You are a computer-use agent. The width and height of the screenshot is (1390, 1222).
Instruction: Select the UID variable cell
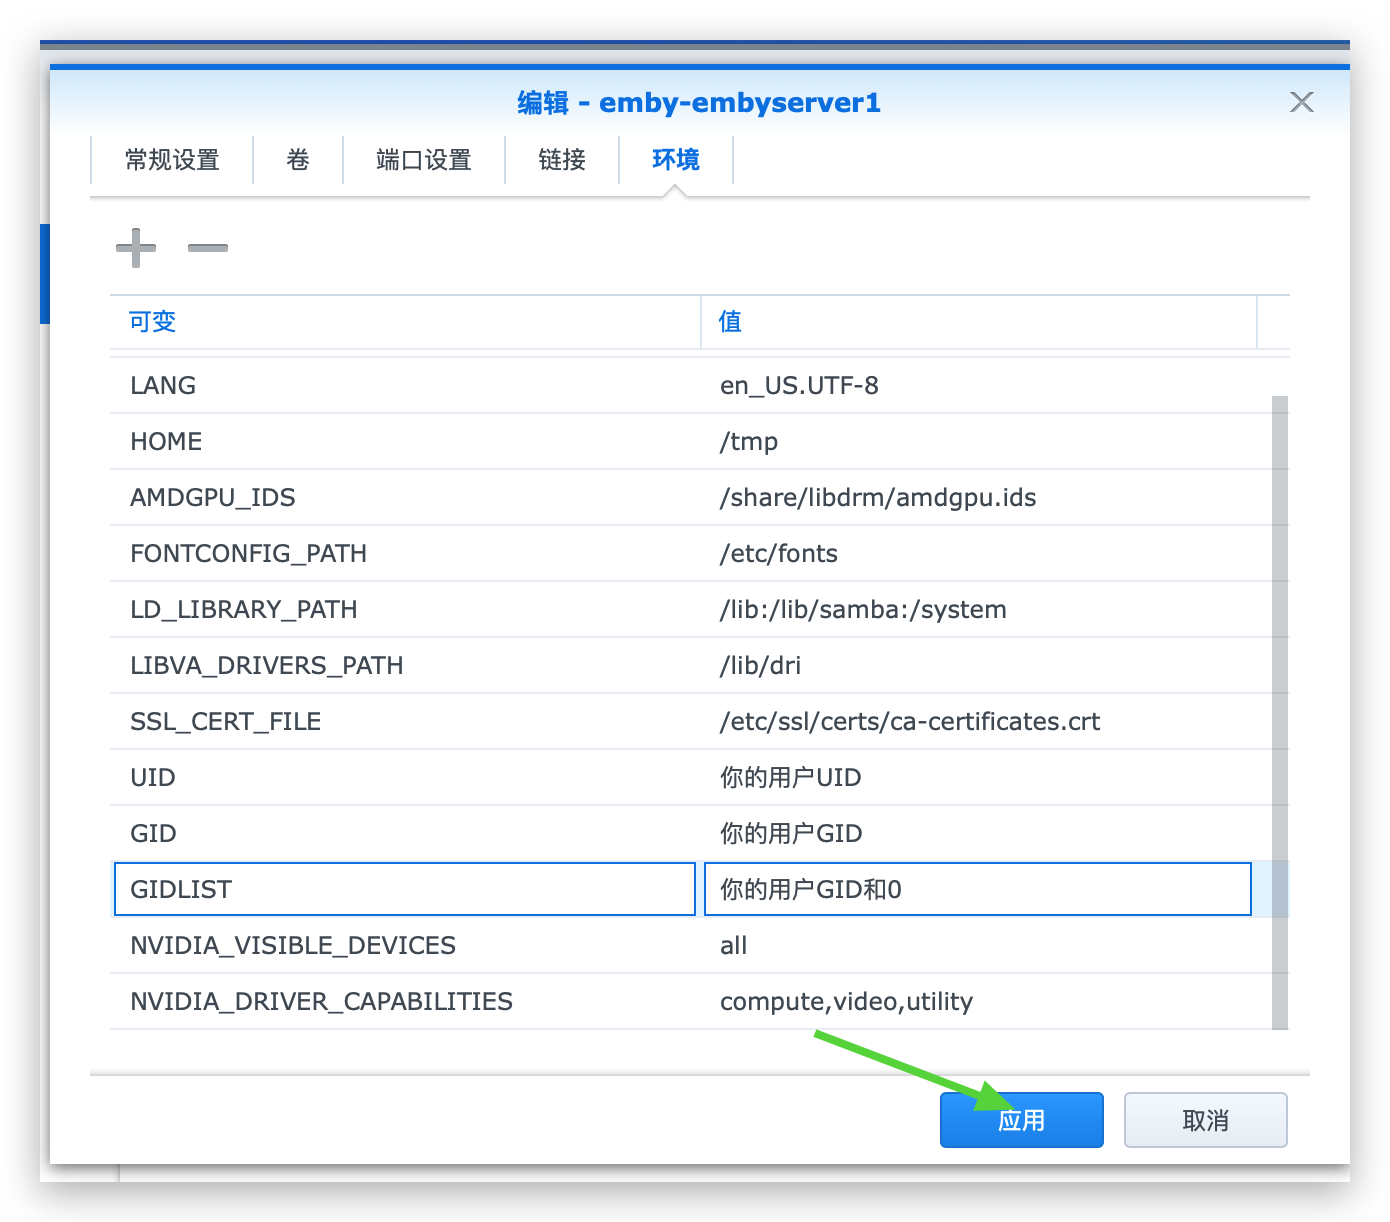405,778
